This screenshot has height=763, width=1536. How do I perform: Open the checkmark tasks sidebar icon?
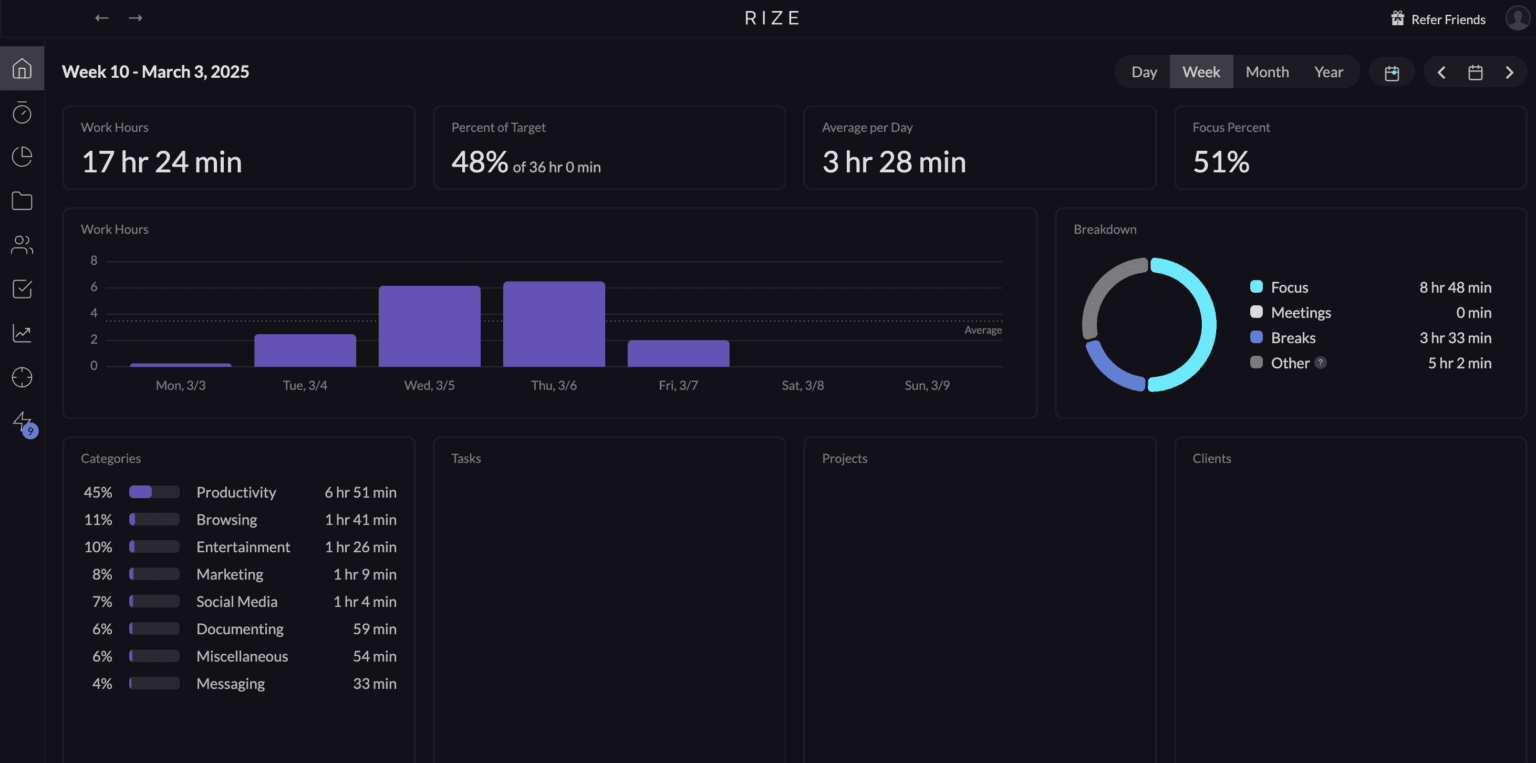tap(22, 289)
